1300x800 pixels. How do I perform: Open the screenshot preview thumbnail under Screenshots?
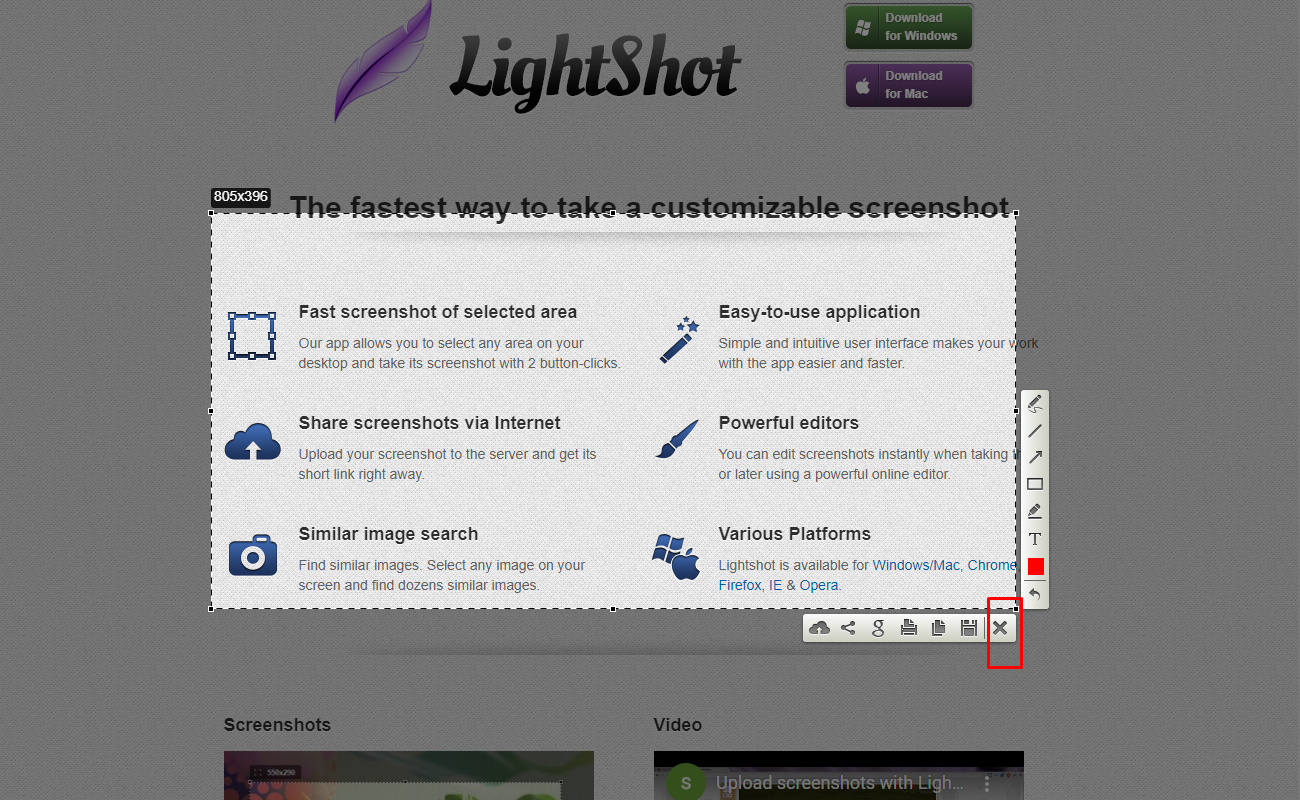(x=409, y=776)
